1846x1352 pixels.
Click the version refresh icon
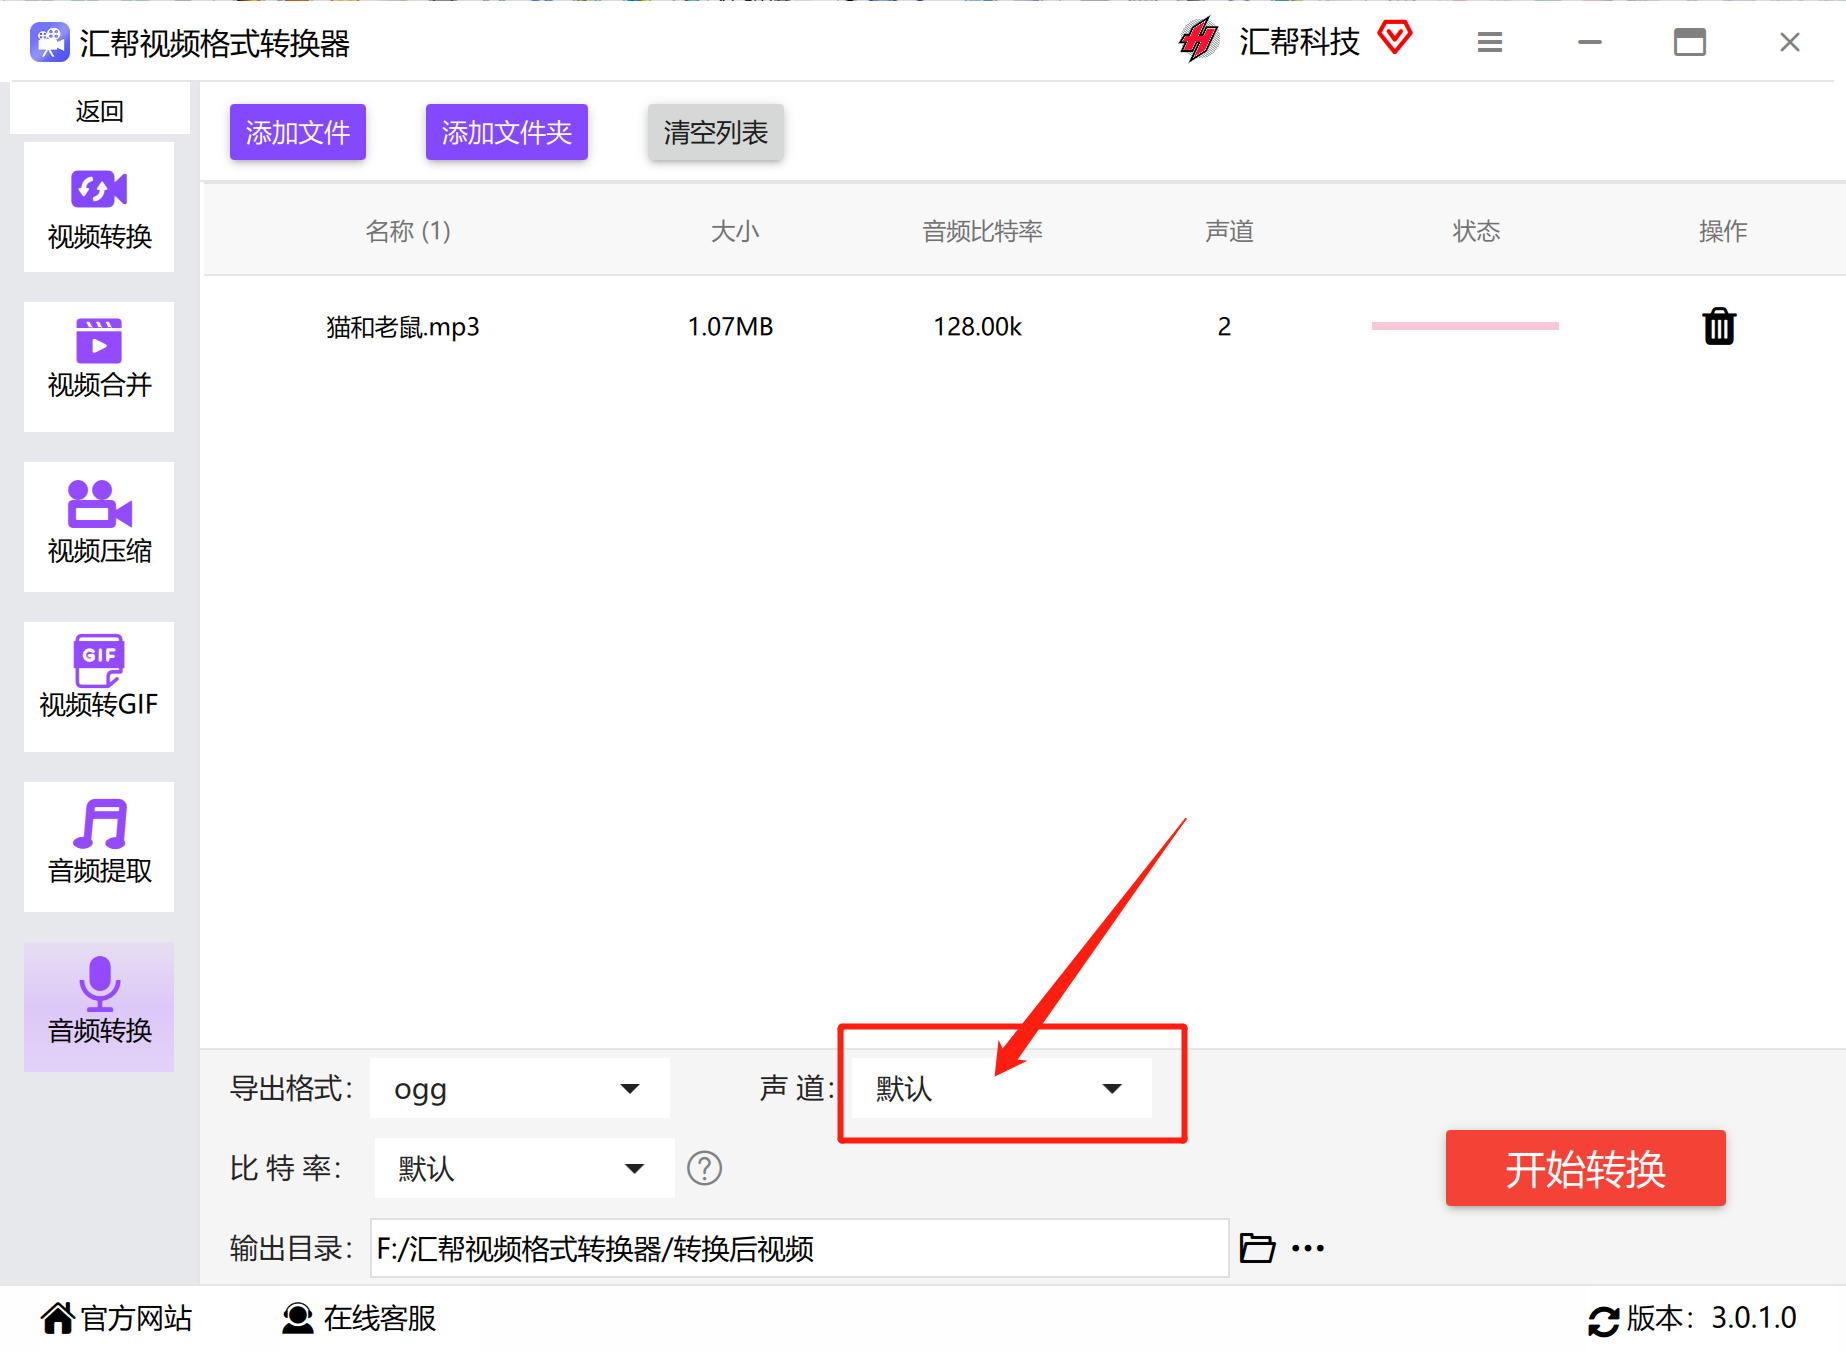[x=1604, y=1321]
